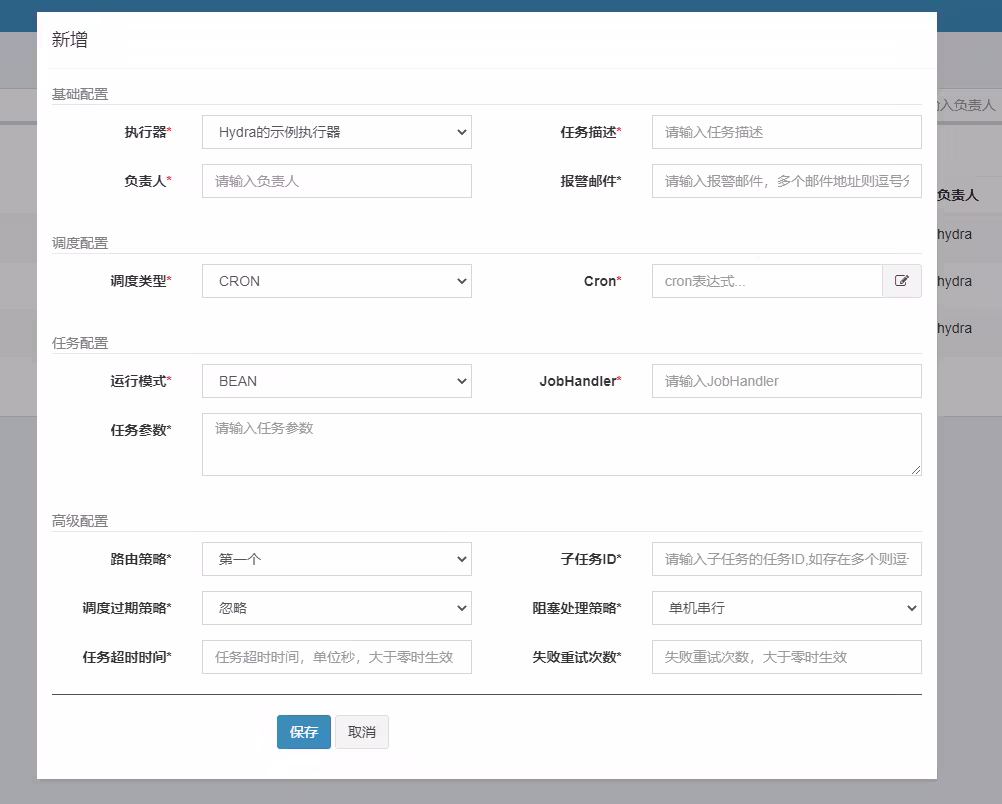
Task: Click the Cron expression input field
Action: pyautogui.click(x=766, y=281)
